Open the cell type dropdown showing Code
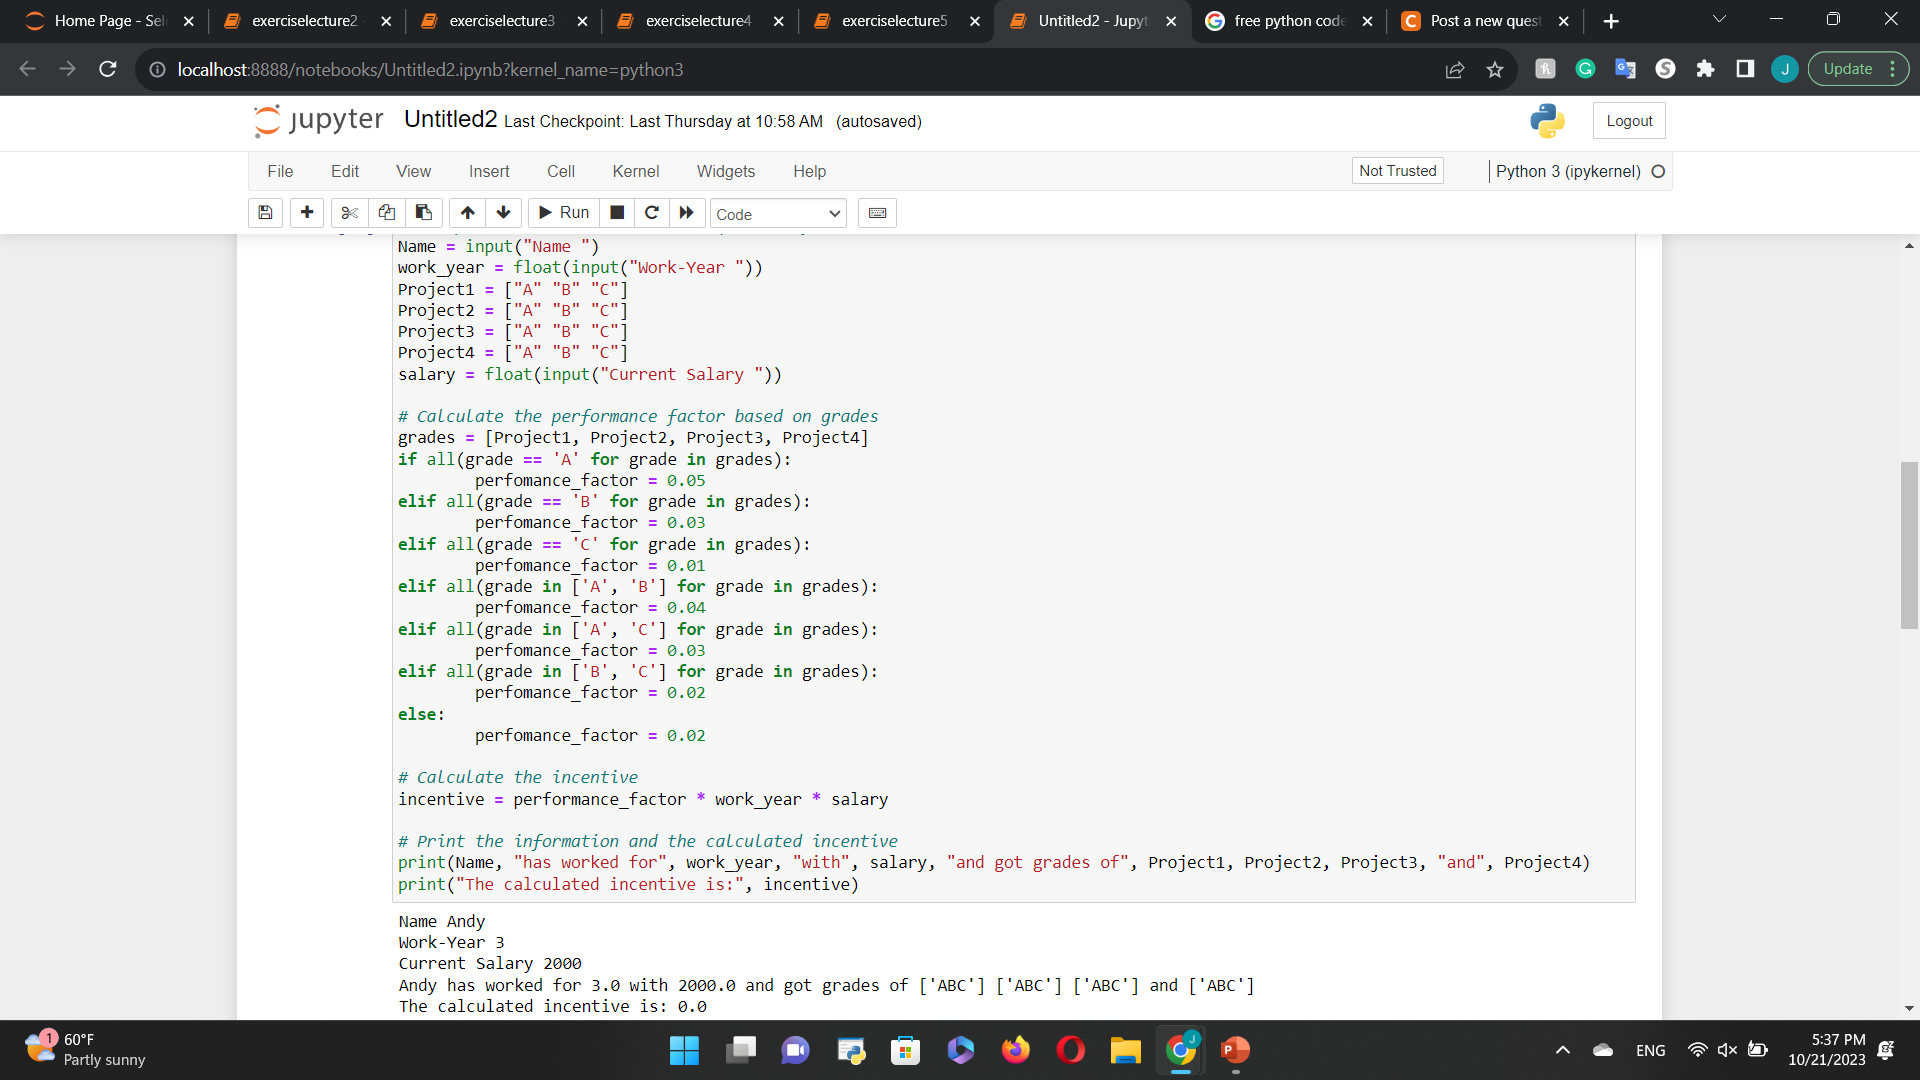Screen dimensions: 1920x1080 pyautogui.click(x=777, y=213)
